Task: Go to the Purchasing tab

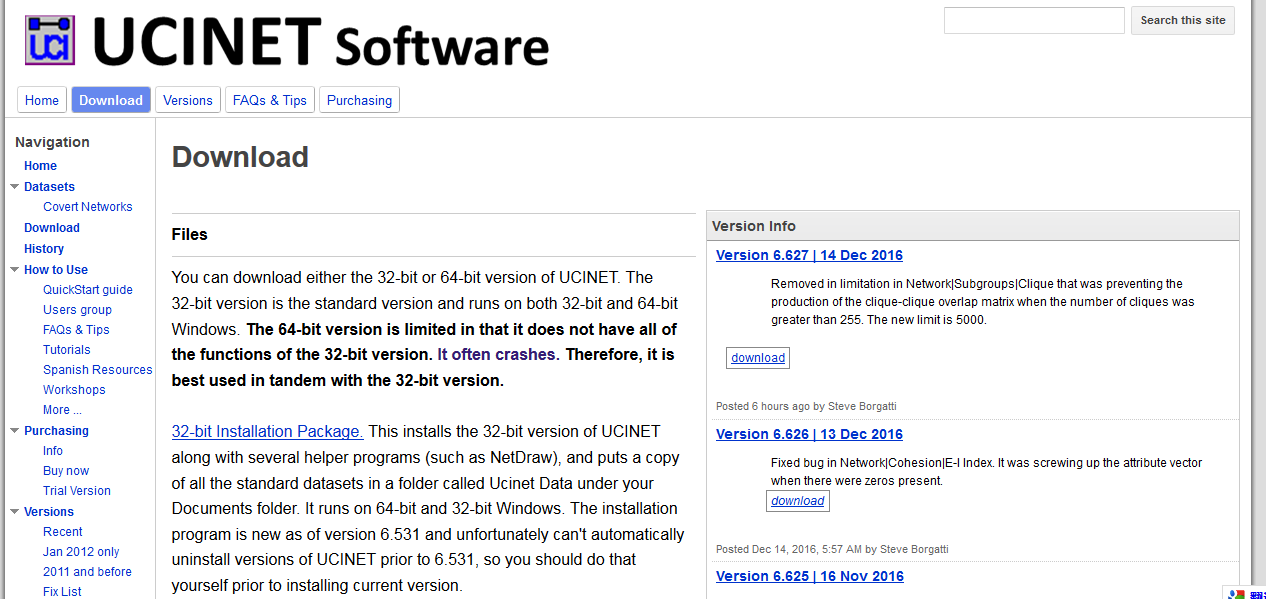Action: click(x=359, y=100)
